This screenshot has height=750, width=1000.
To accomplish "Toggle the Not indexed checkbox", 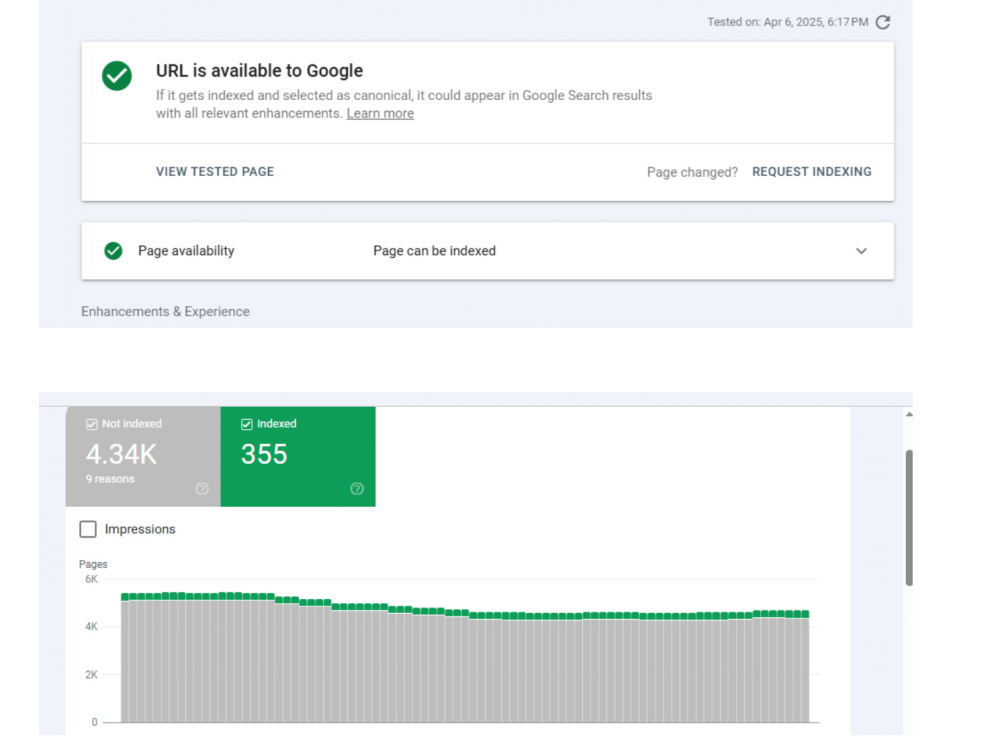I will click(92, 424).
